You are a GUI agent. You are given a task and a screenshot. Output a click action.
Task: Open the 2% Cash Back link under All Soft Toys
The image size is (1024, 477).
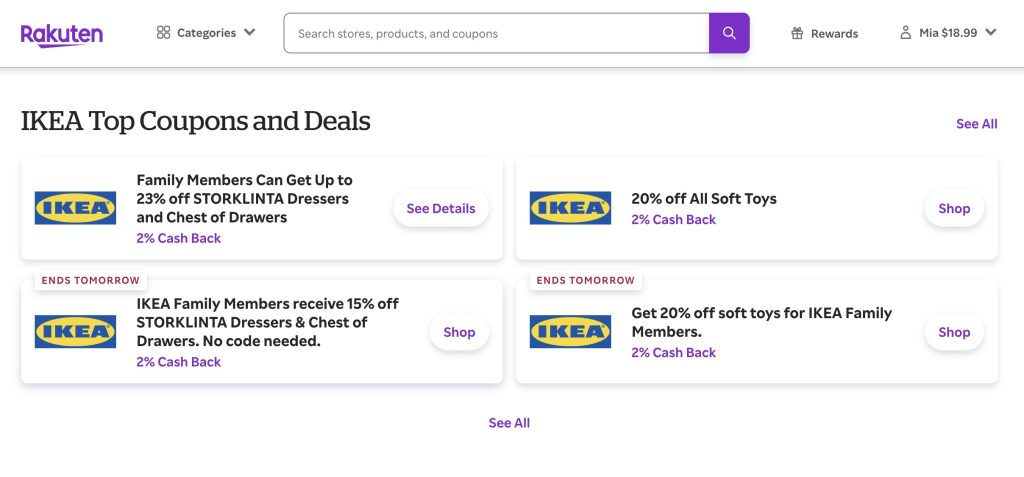pos(673,220)
